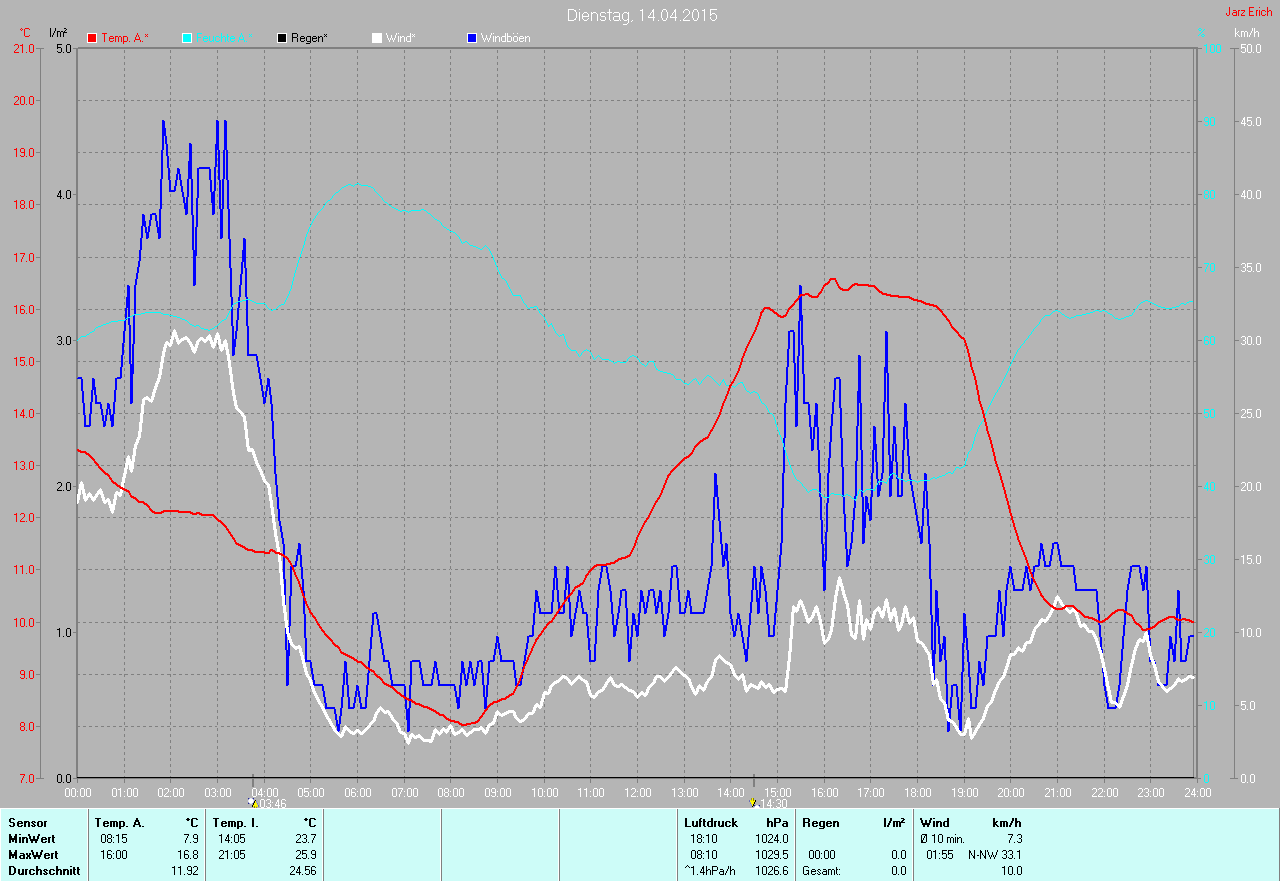The image size is (1280, 881).
Task: Click the black Regen legend square
Action: tap(282, 38)
